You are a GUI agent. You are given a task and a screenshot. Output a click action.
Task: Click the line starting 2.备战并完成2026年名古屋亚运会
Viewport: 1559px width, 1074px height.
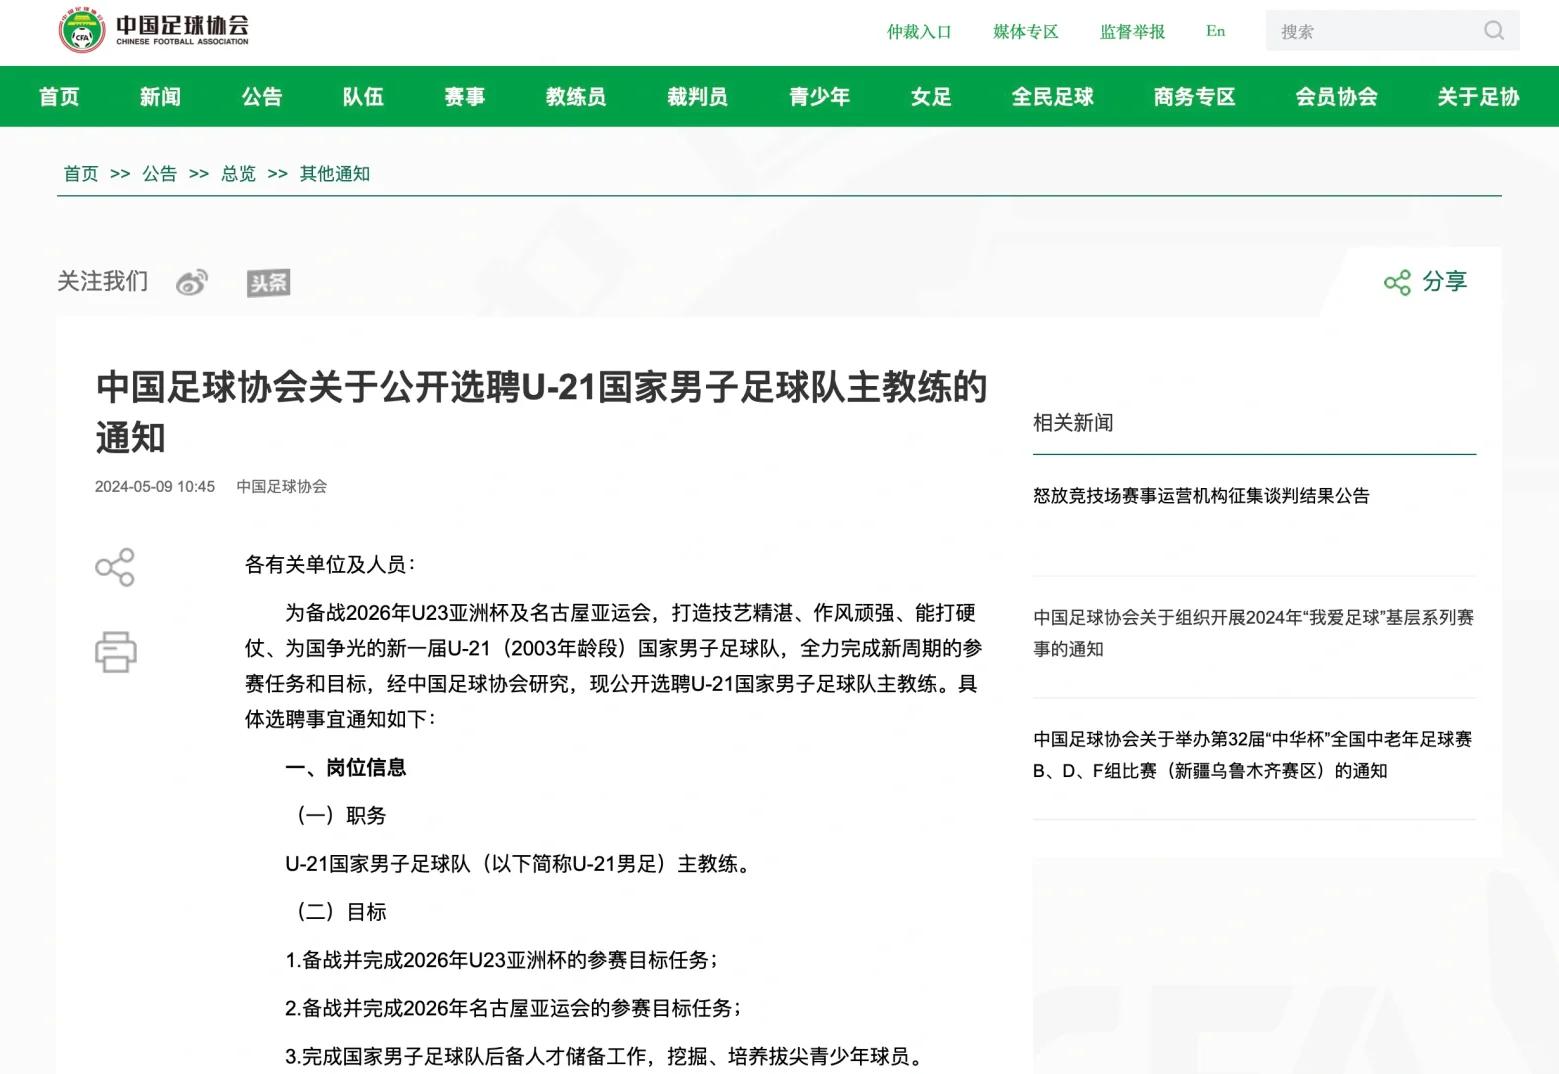click(514, 1008)
